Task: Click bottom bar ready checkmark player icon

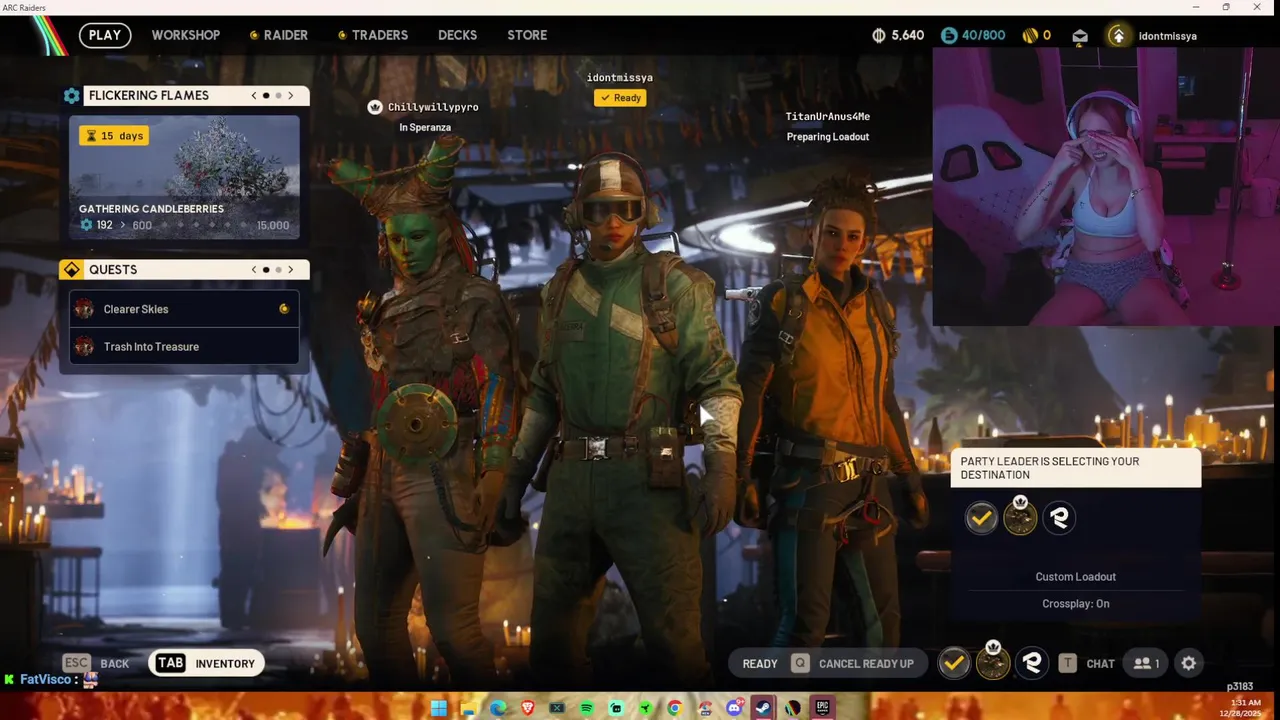Action: point(954,663)
